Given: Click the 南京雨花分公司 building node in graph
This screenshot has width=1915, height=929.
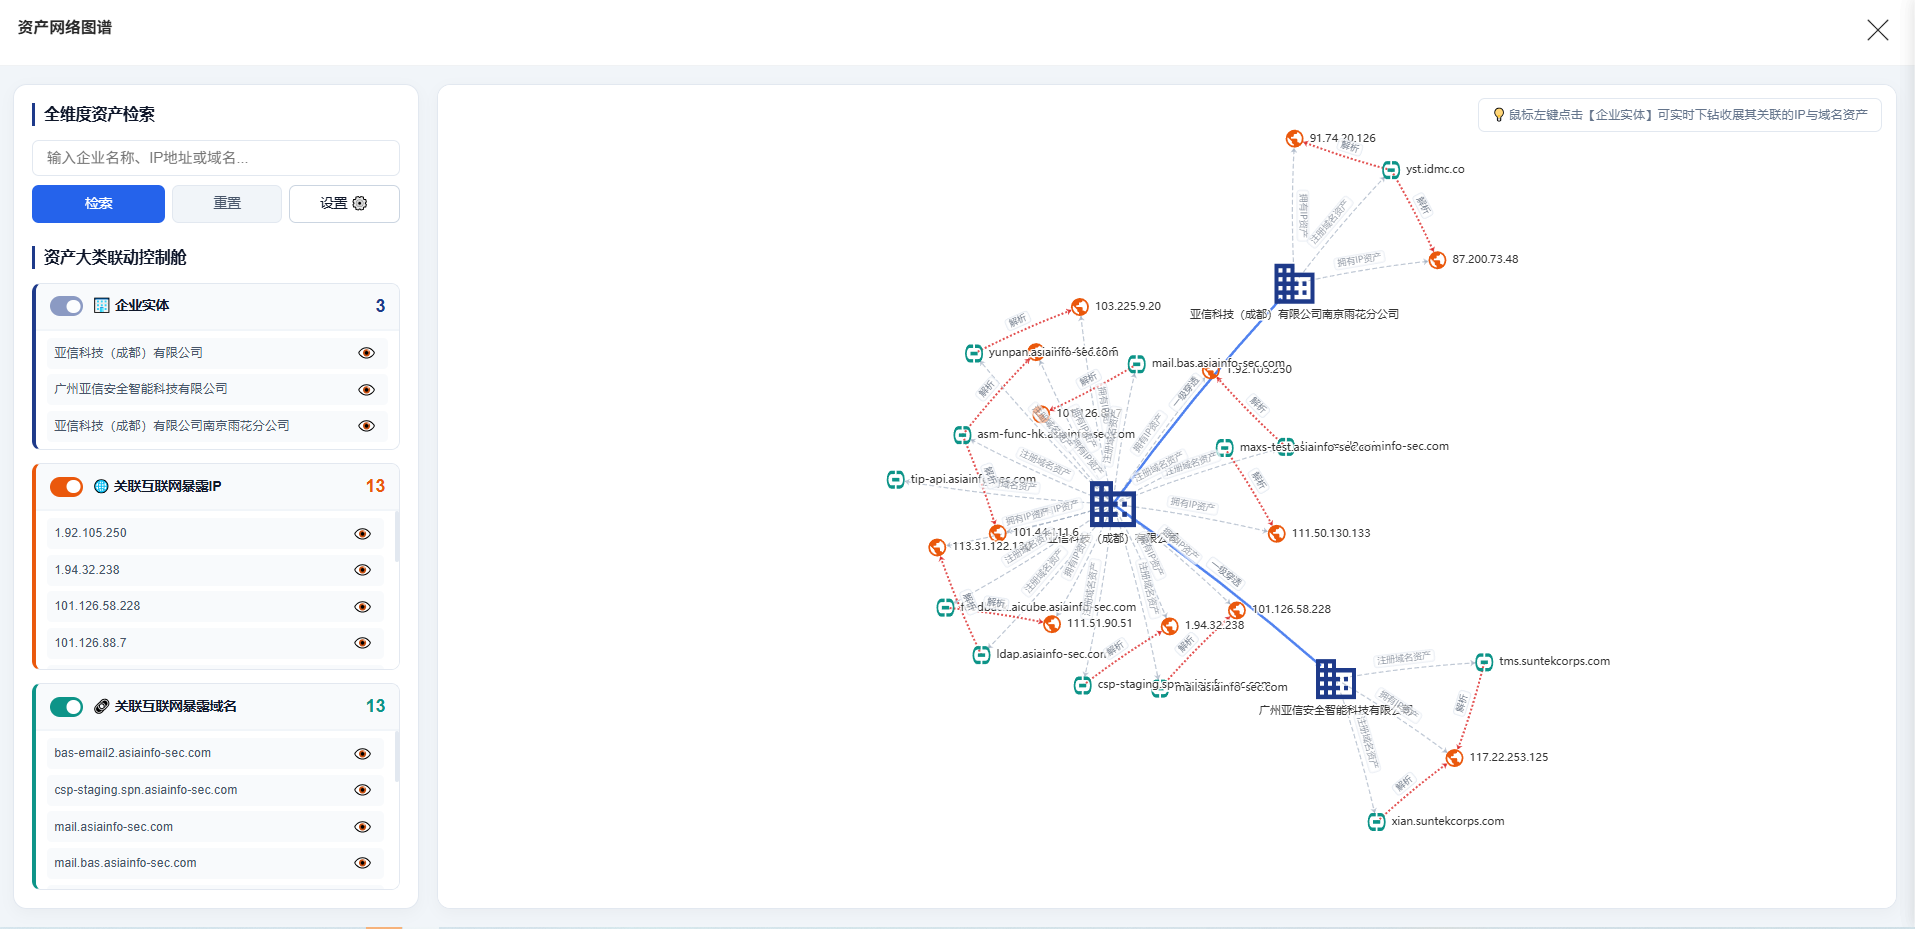Looking at the screenshot, I should tap(1294, 284).
